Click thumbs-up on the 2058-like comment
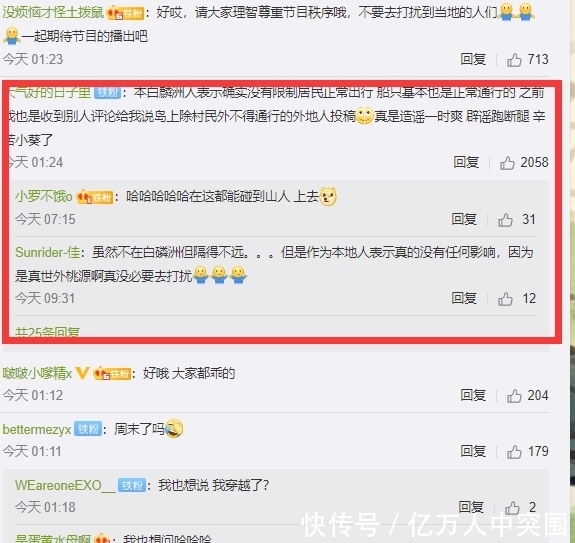Screen dimensions: 575x543 pos(507,163)
